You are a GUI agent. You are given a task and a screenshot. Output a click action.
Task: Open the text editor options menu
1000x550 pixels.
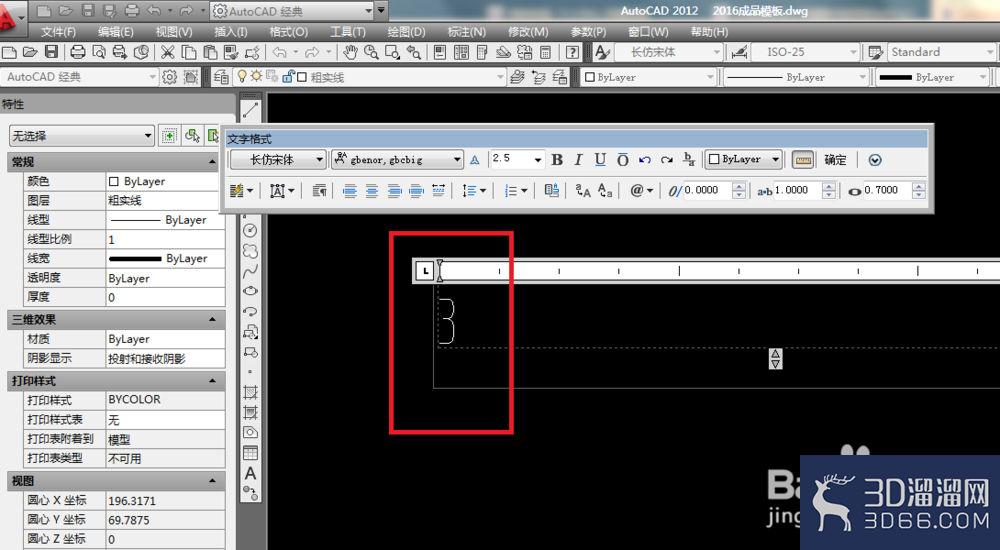click(875, 160)
